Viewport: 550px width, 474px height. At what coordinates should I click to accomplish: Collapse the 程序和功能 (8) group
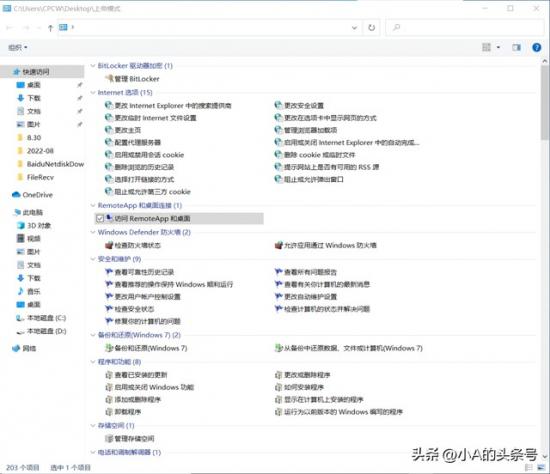click(93, 362)
